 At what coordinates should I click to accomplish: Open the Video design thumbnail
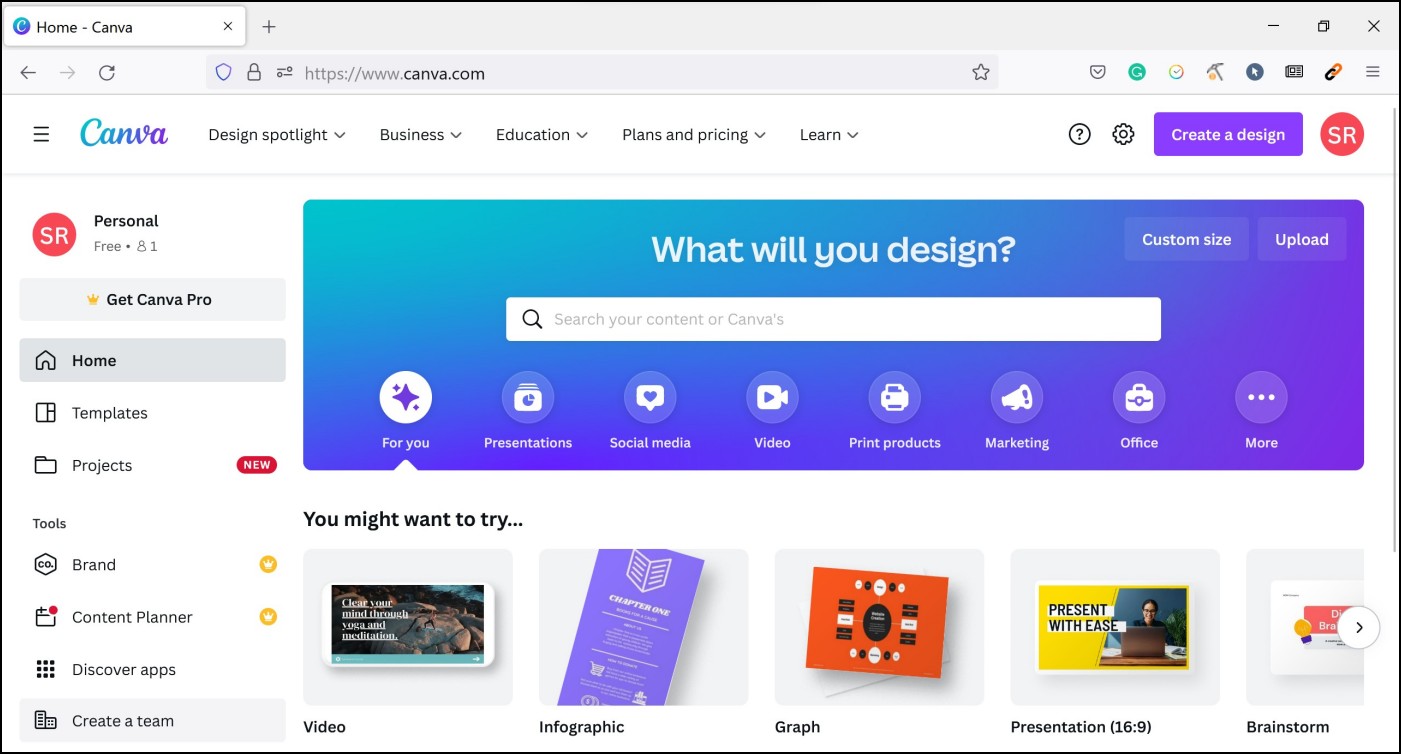point(408,627)
